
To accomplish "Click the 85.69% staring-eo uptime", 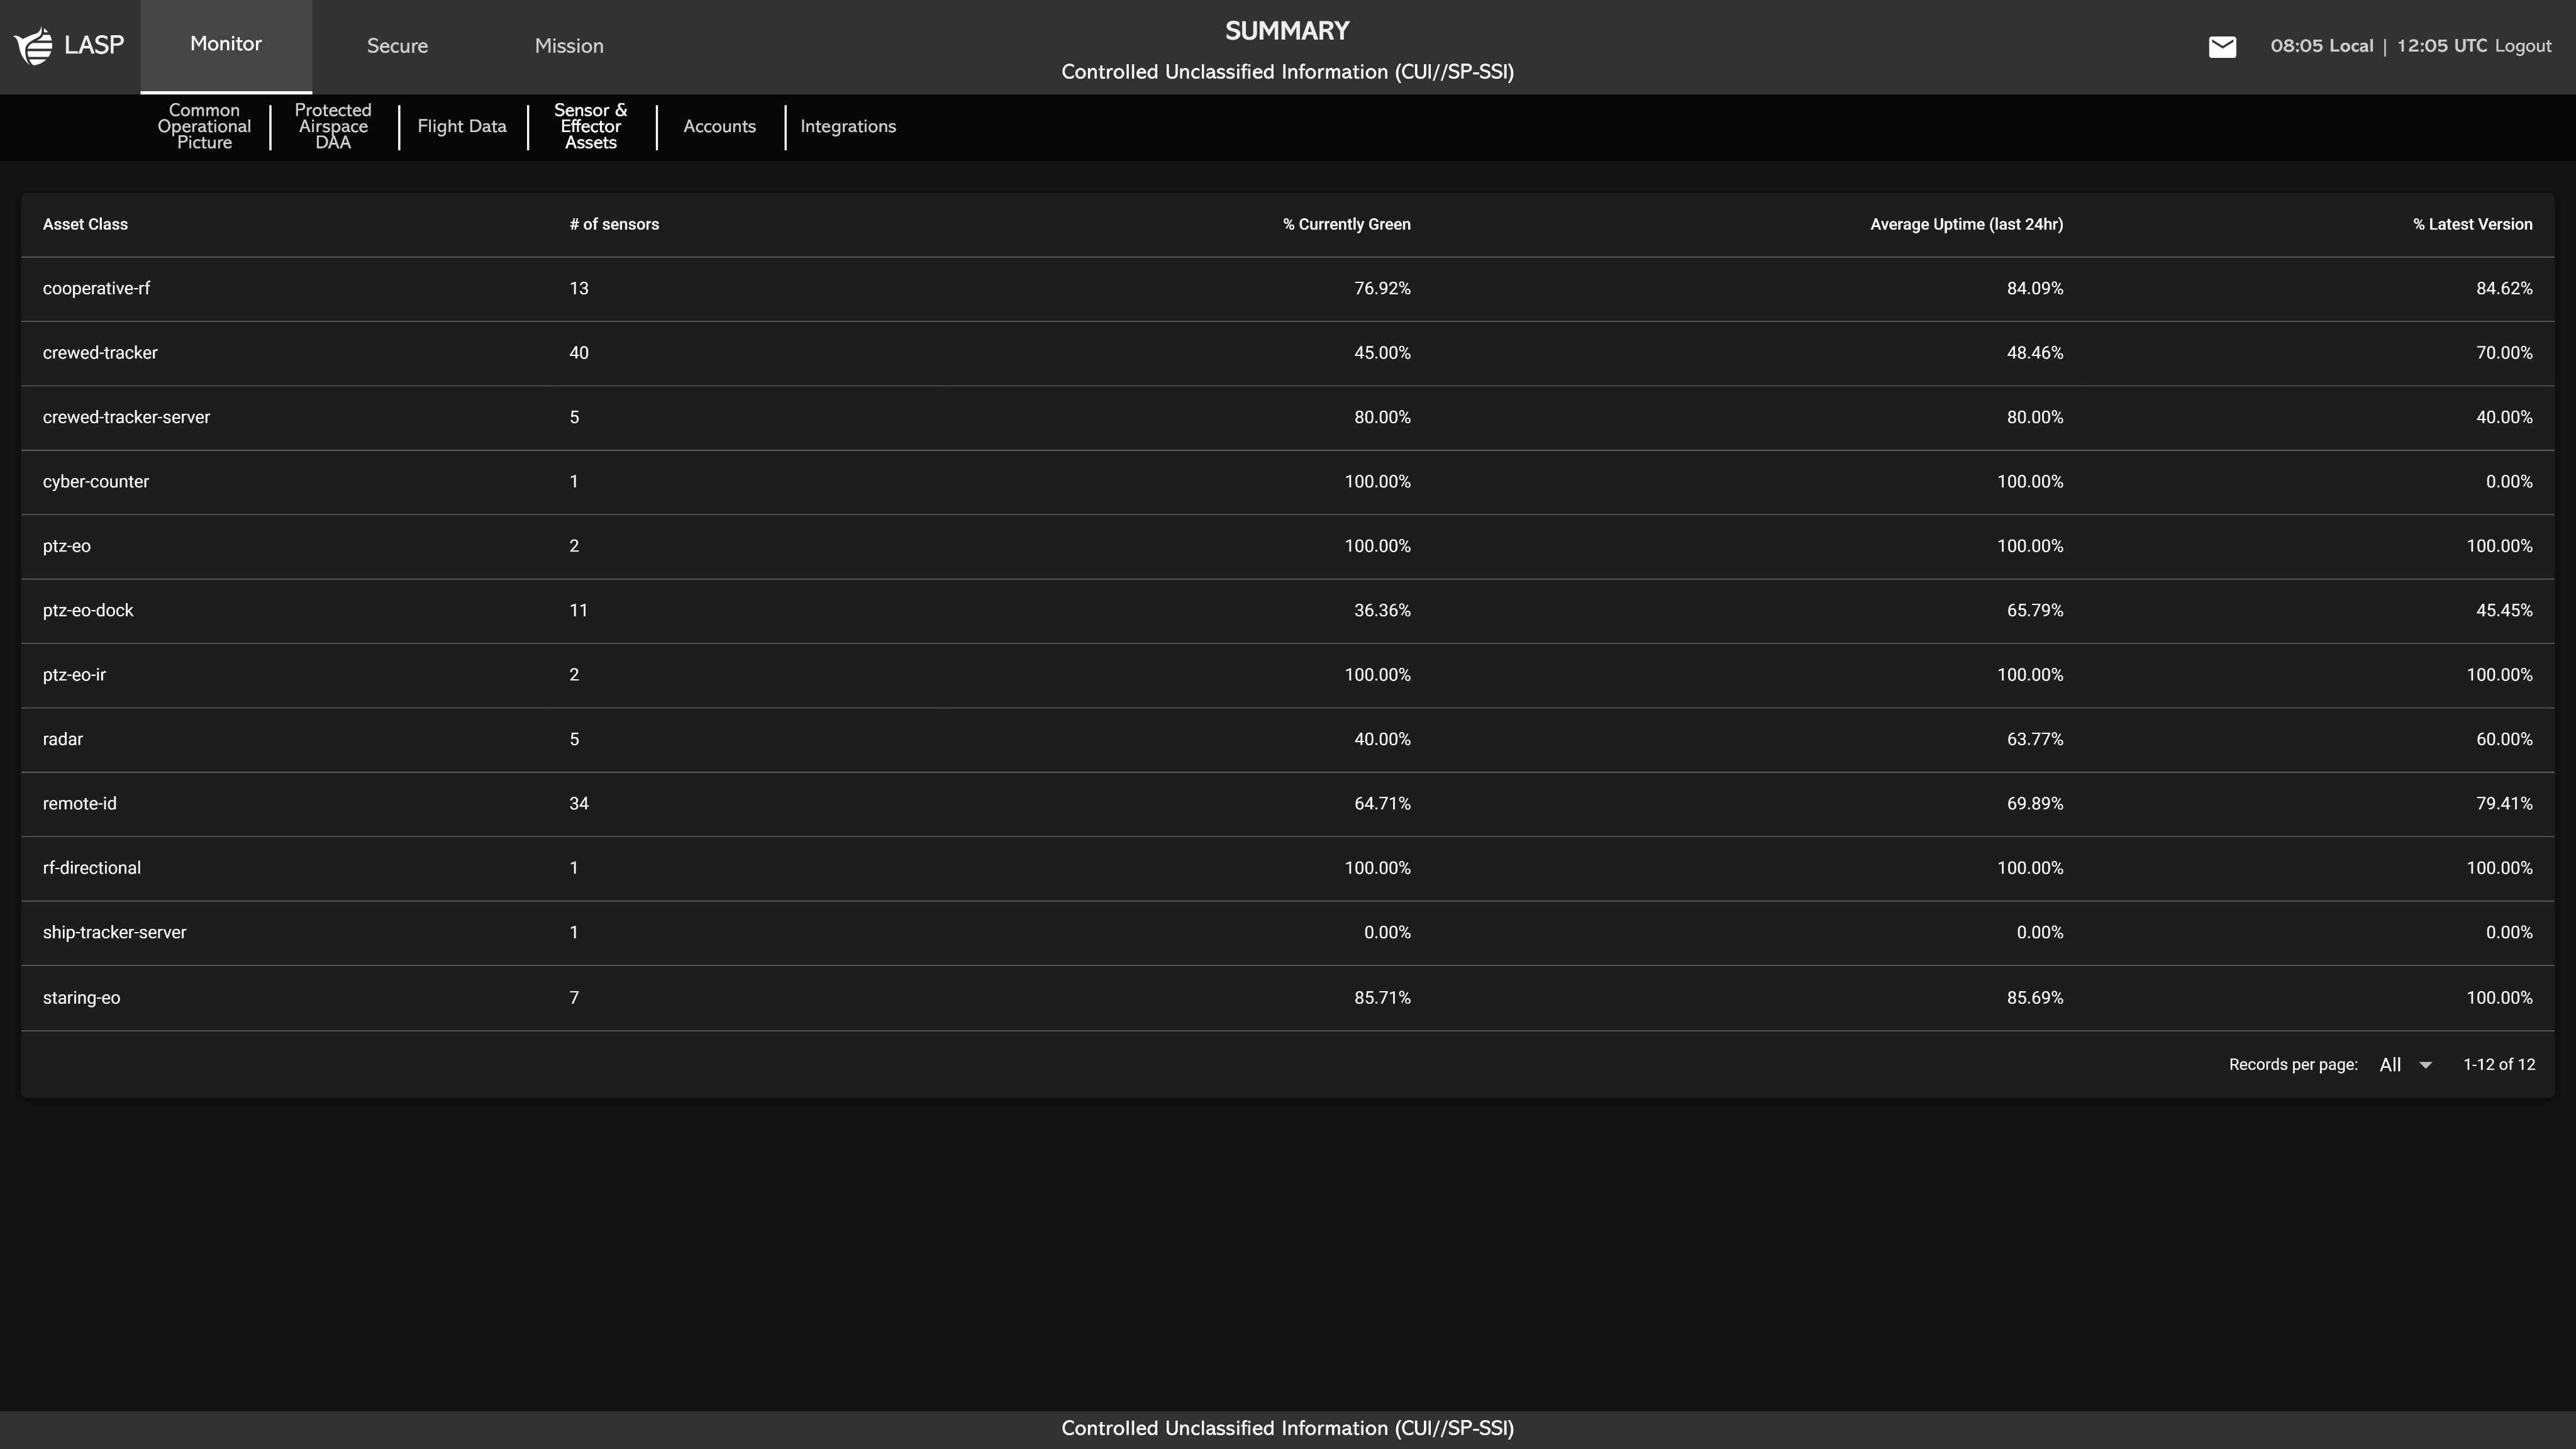I will tap(2035, 998).
